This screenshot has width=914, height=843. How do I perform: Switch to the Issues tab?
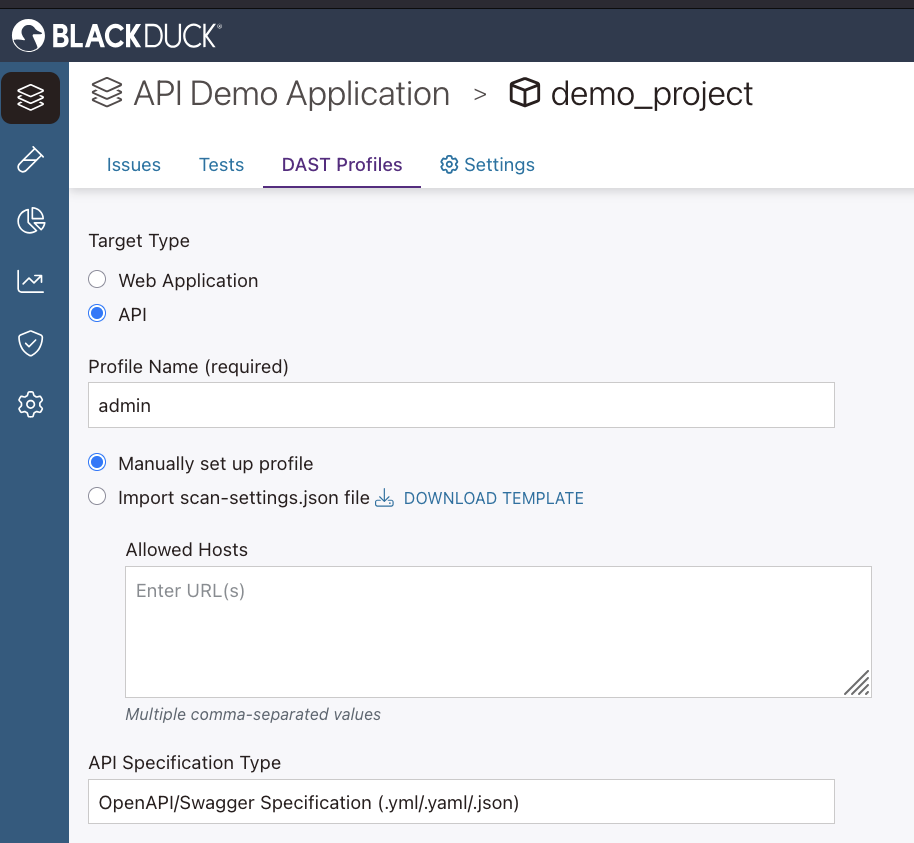(x=134, y=164)
